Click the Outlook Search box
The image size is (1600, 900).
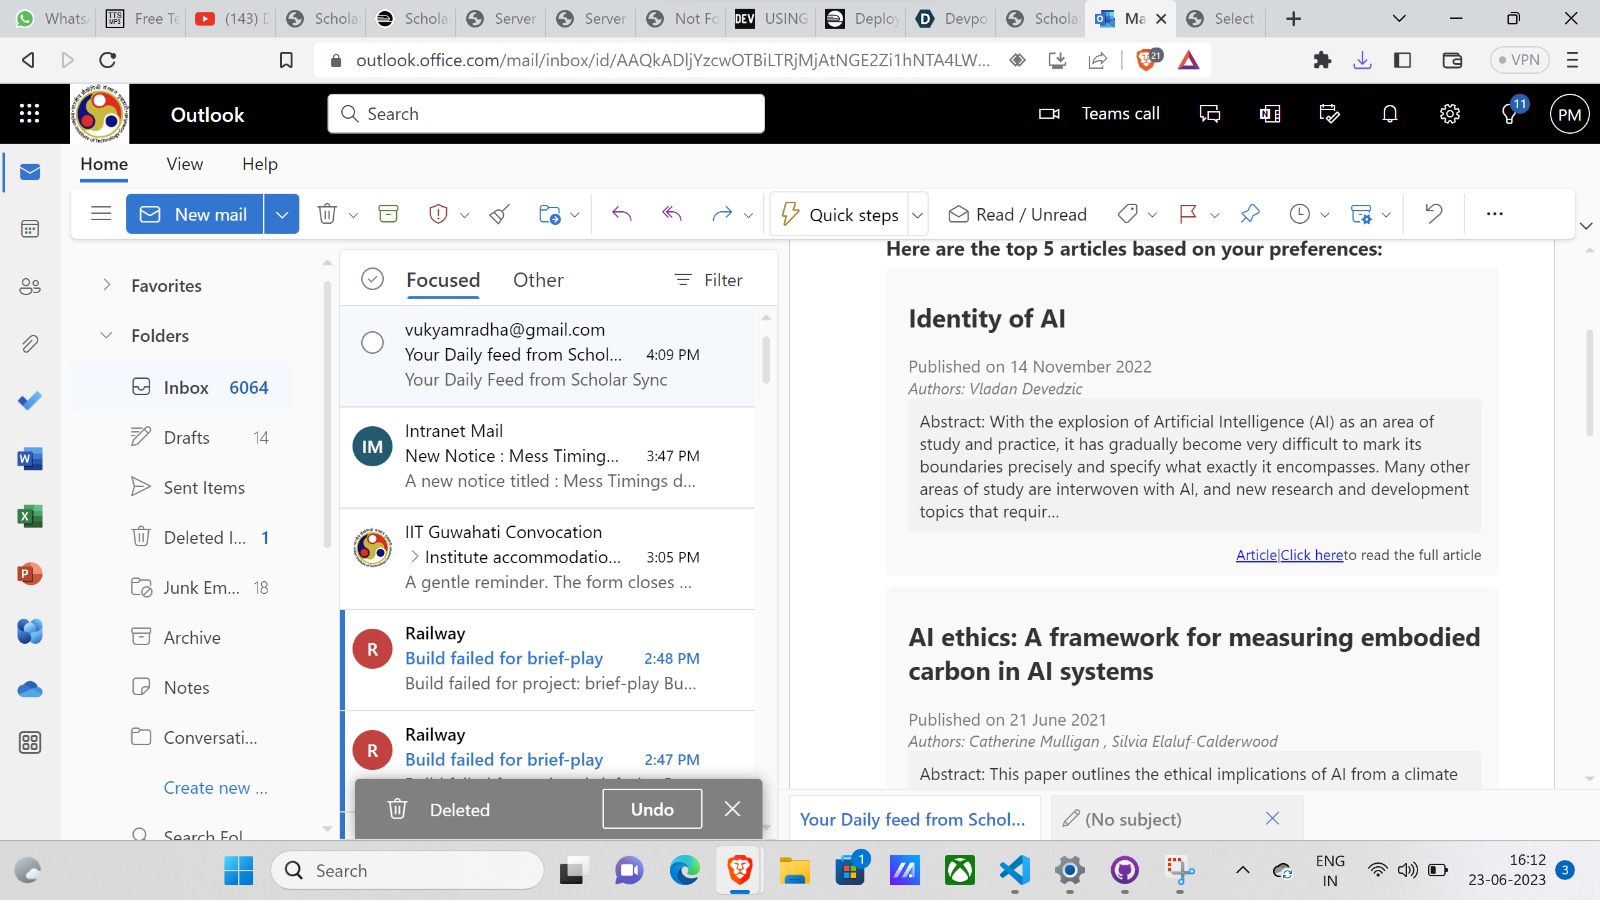[x=546, y=114]
